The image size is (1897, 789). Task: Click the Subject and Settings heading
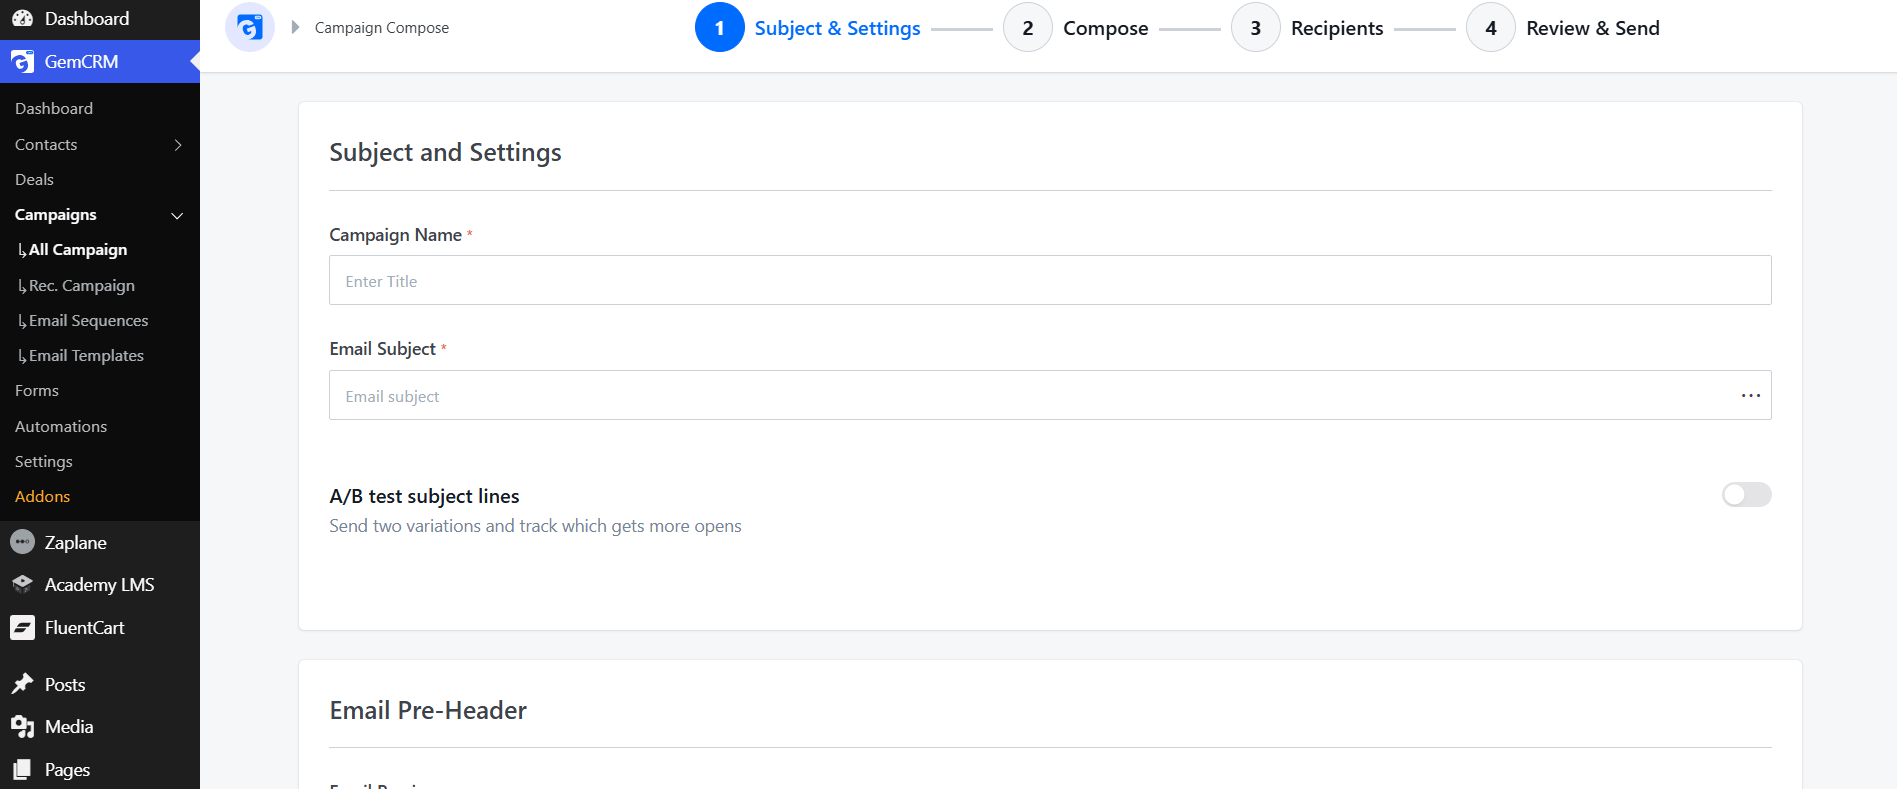click(445, 152)
